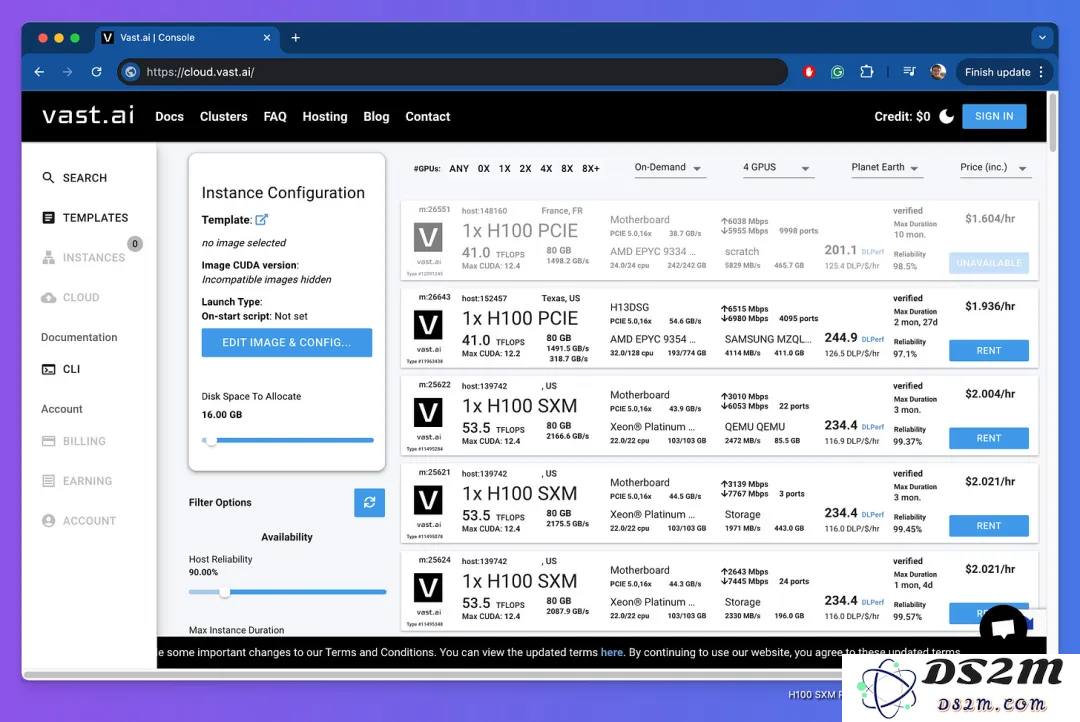Open the Planet Earth location dropdown
Image resolution: width=1080 pixels, height=722 pixels.
pos(885,167)
